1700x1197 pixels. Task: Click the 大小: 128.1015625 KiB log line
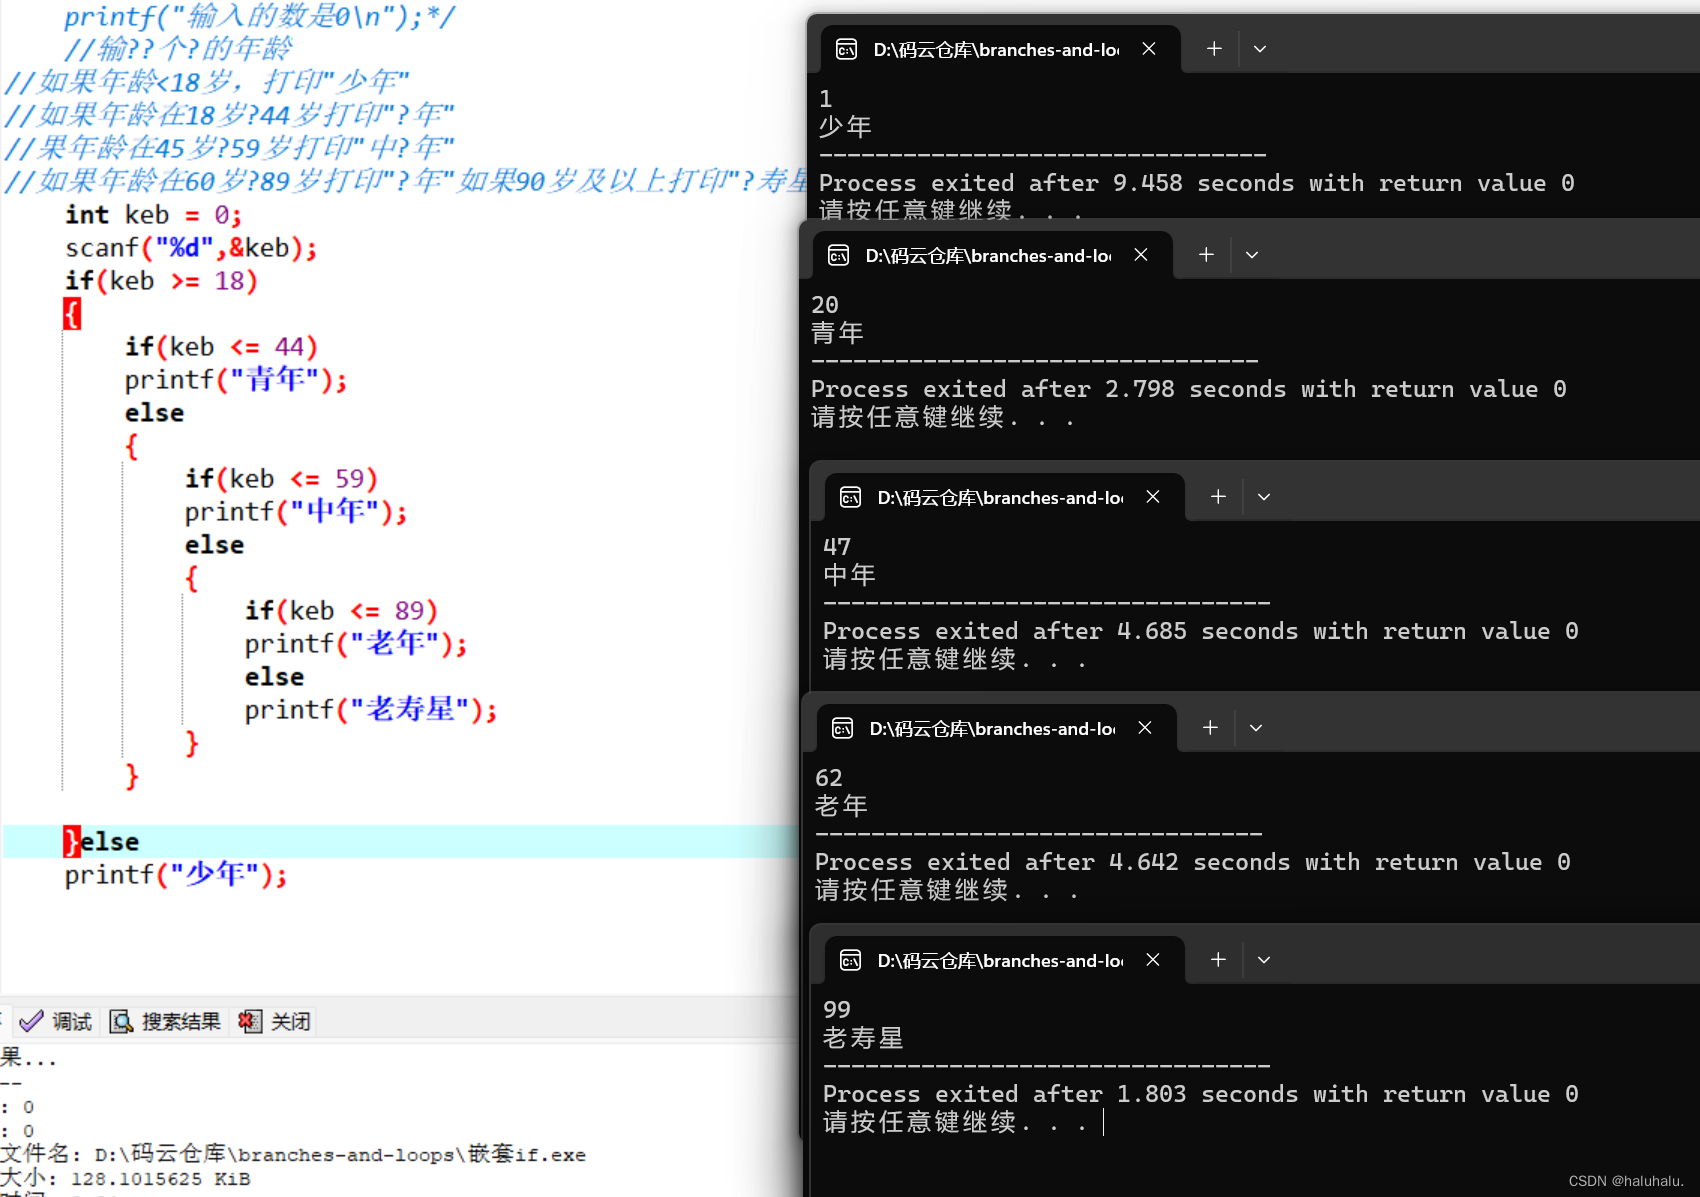pyautogui.click(x=126, y=1179)
